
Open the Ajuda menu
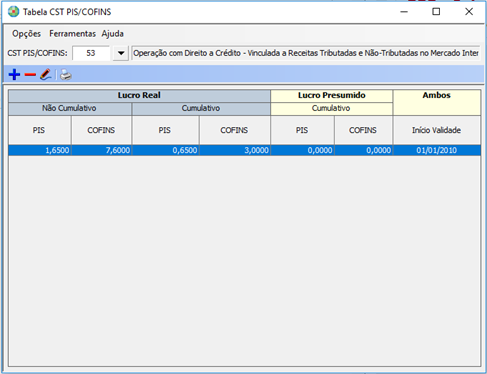coord(113,34)
